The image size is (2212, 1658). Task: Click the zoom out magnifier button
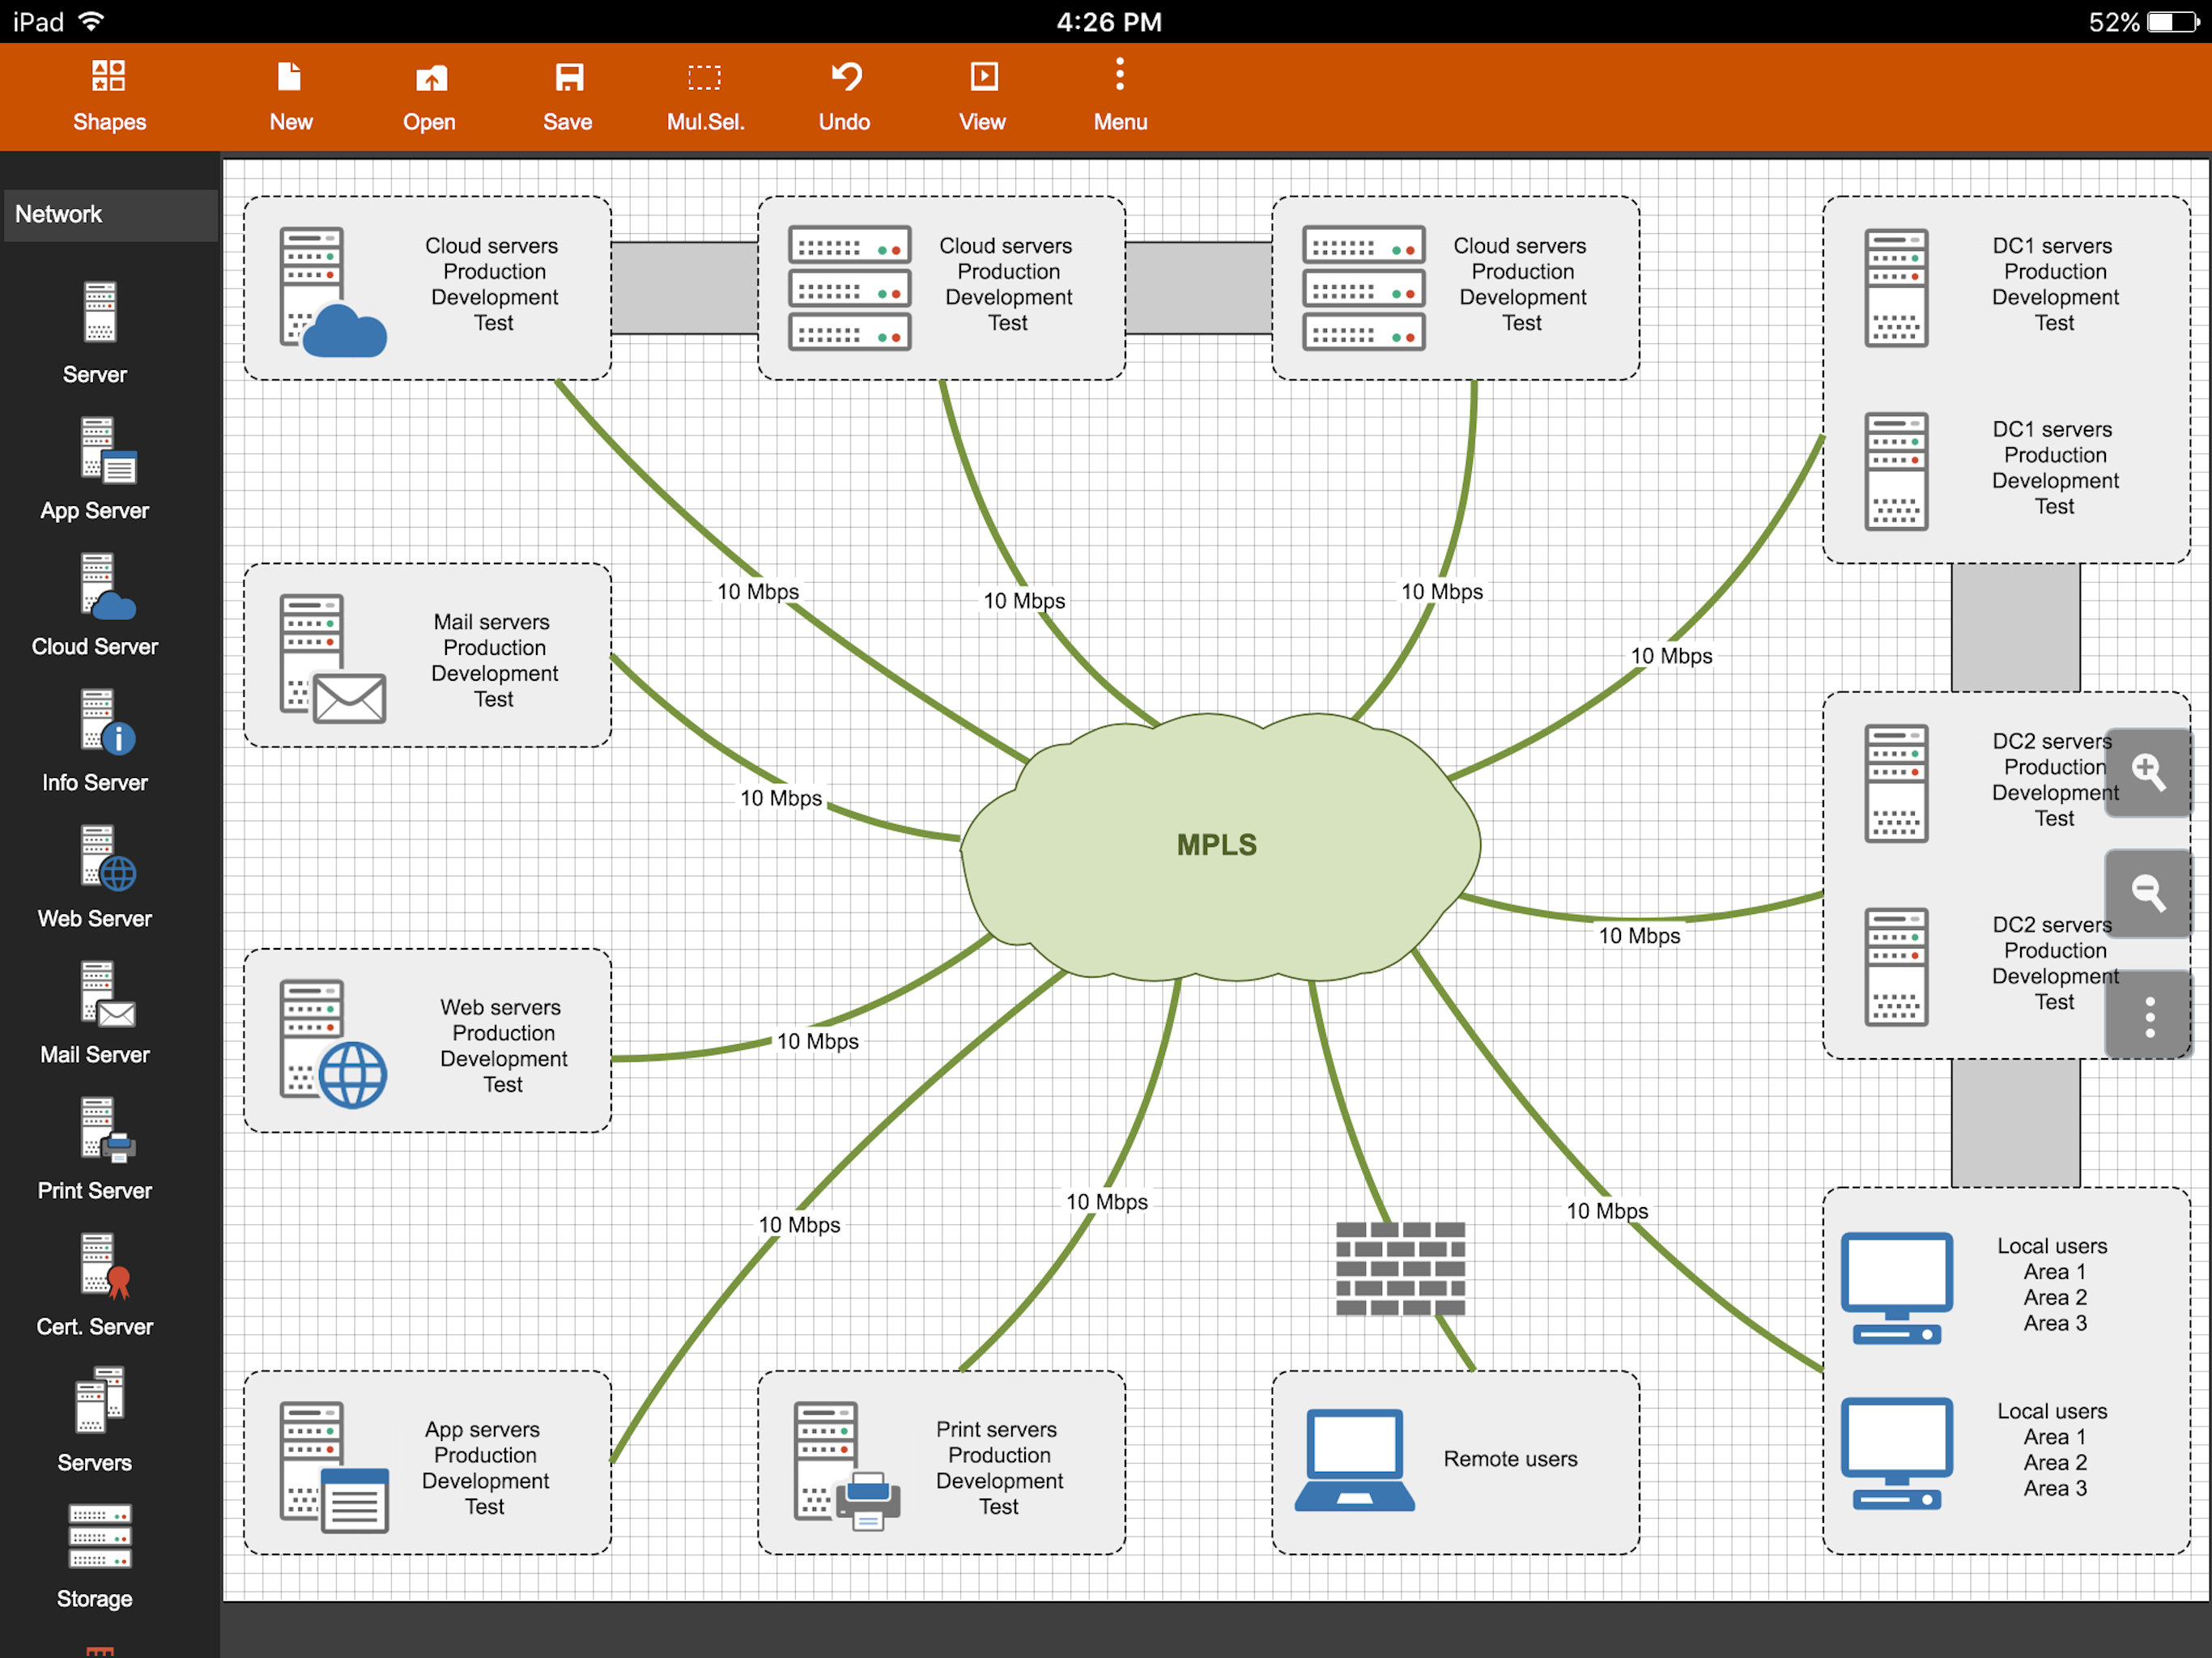tap(2148, 893)
